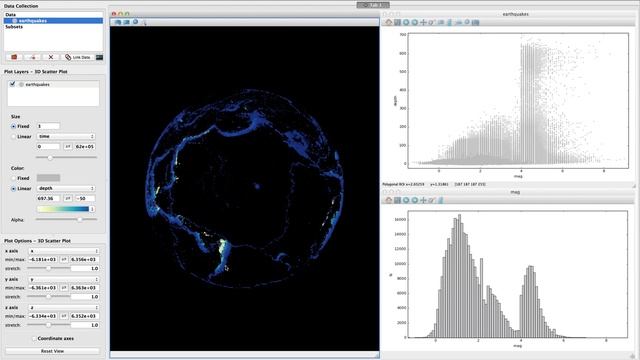Select the zoom tool in histogram toolbar

tap(432, 200)
